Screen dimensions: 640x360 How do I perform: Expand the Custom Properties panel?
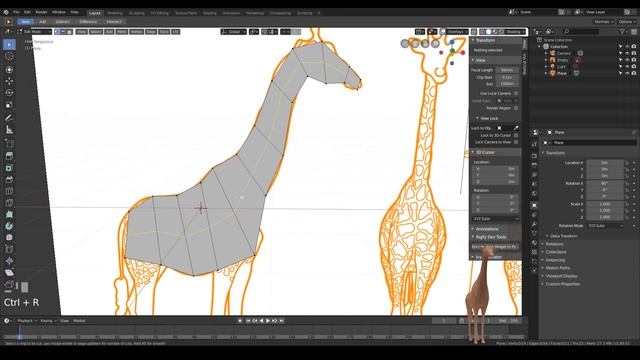[562, 284]
